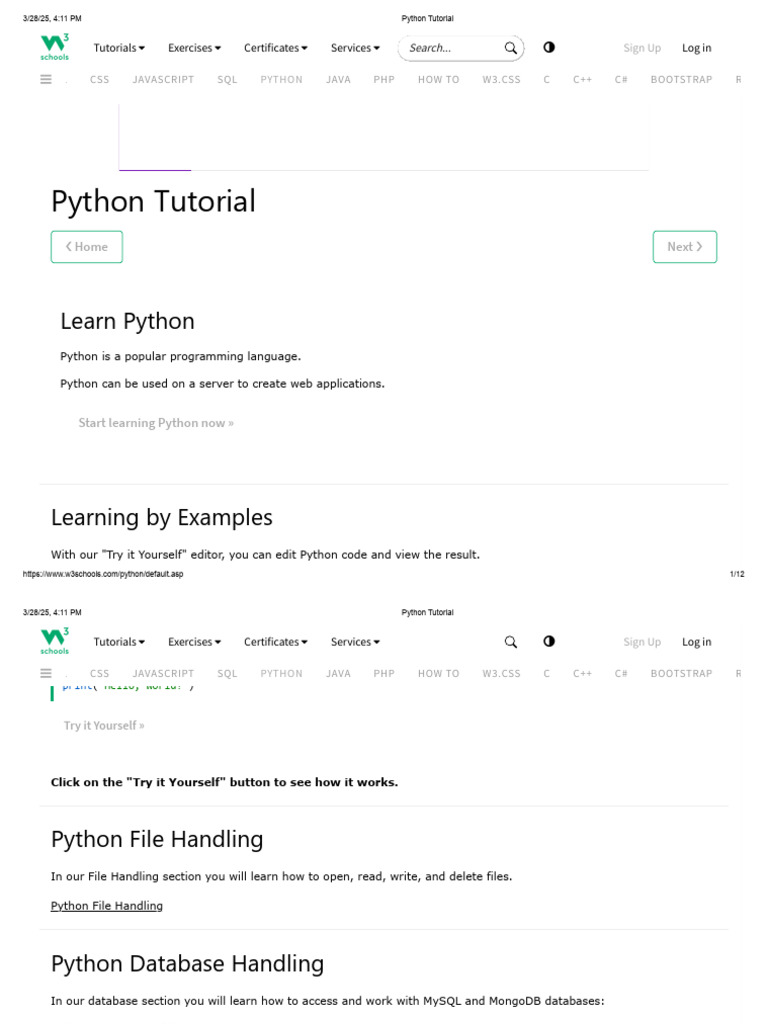Select BOOTSTRAP in the top topic bar
Screen dimensions: 768x1024
pyautogui.click(x=681, y=79)
